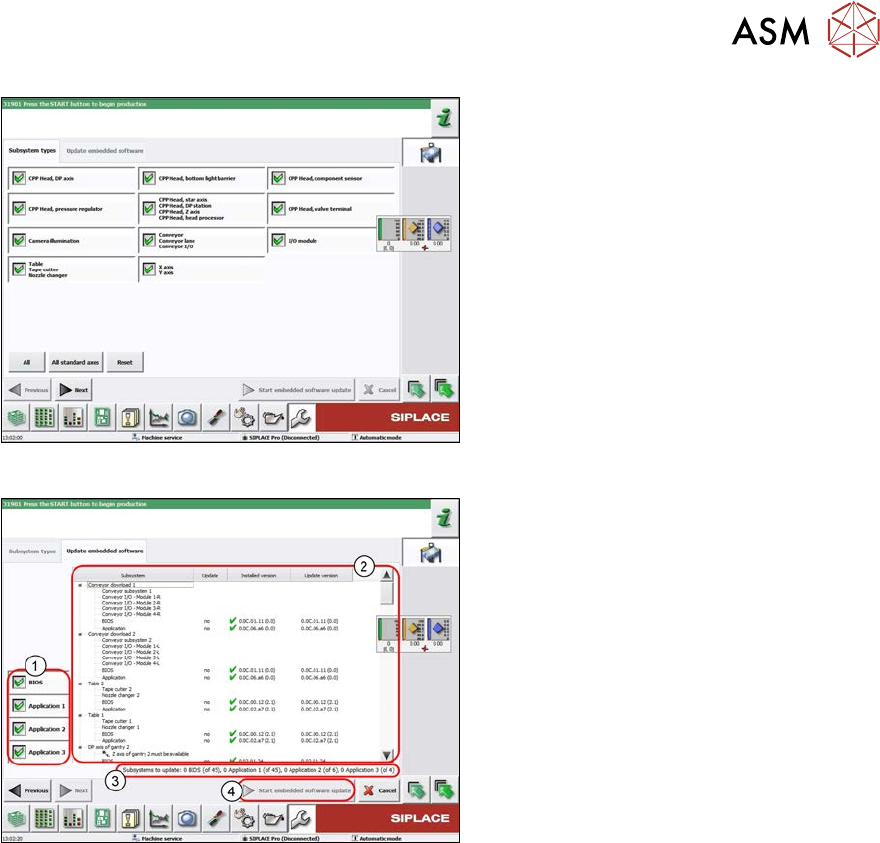Click the stacked boards icon in the top toolbar
880x843 pixels.
(x=17, y=418)
